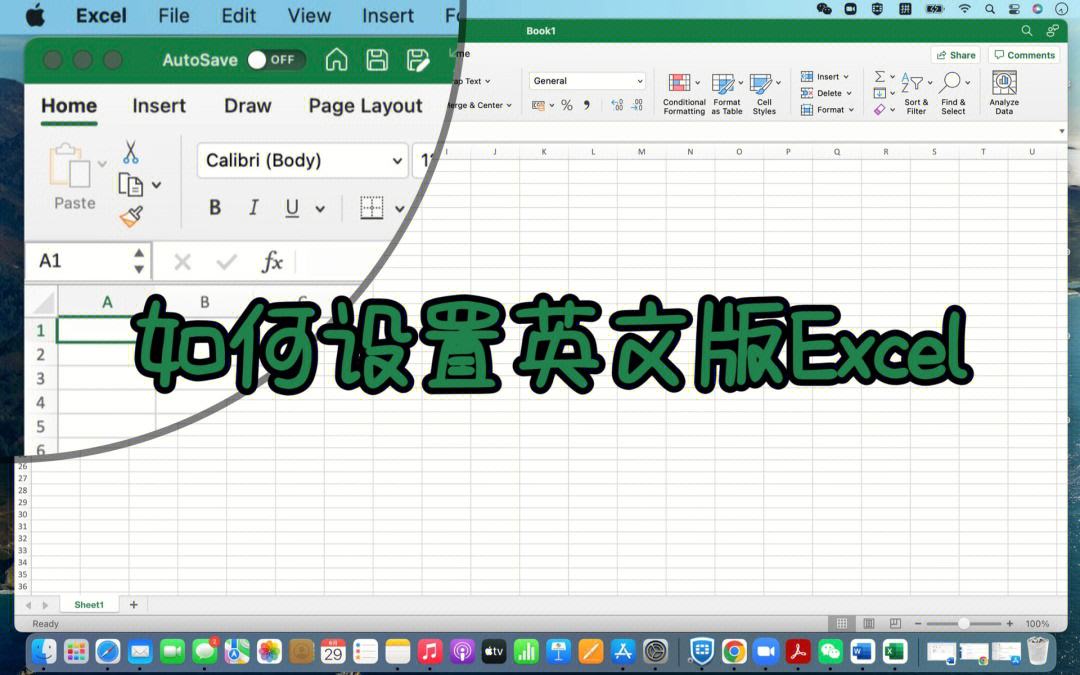Click the Delete cells button
The height and width of the screenshot is (675, 1080).
tap(827, 93)
